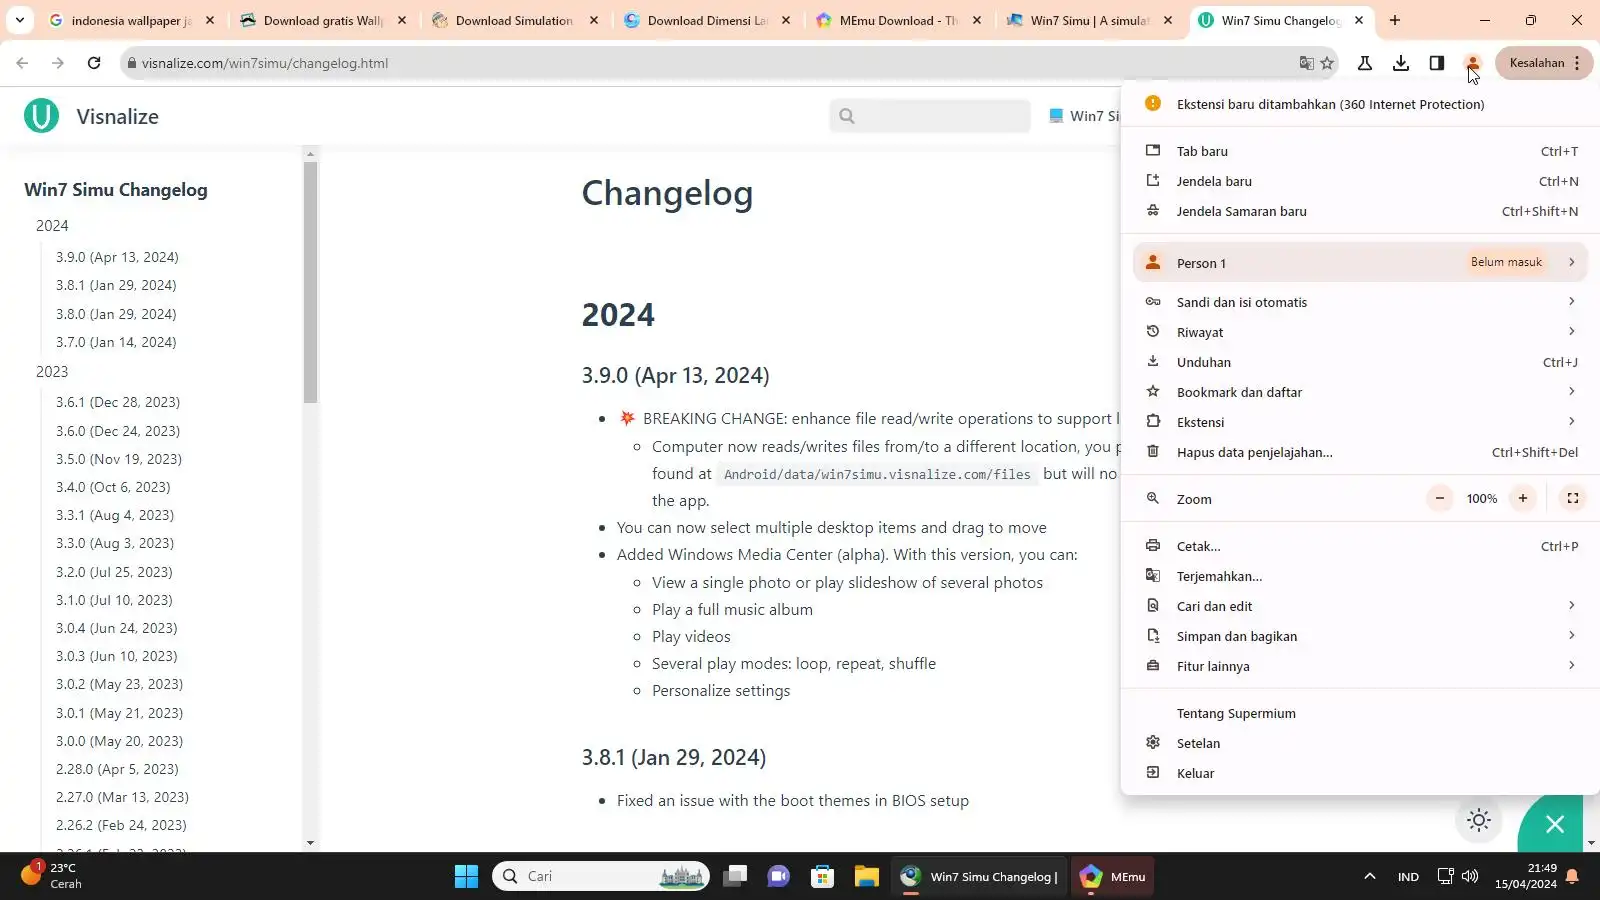The width and height of the screenshot is (1600, 900).
Task: Click the browser back arrow
Action: click(x=22, y=63)
